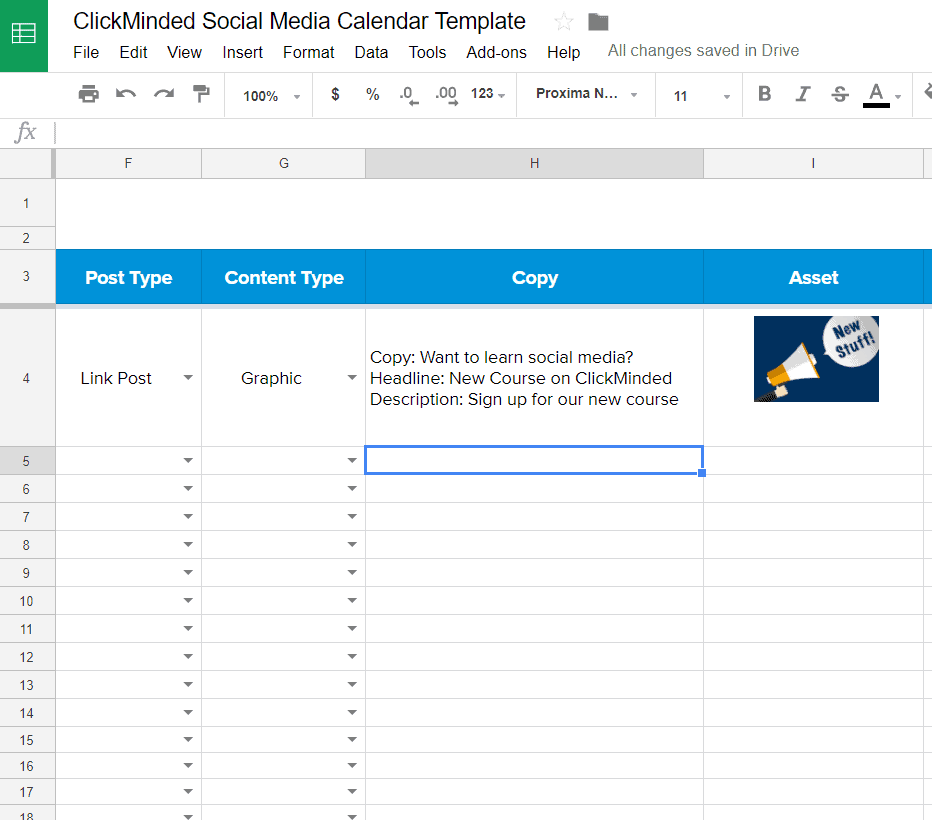Open the Add-ons menu
This screenshot has height=820, width=932.
(x=496, y=52)
